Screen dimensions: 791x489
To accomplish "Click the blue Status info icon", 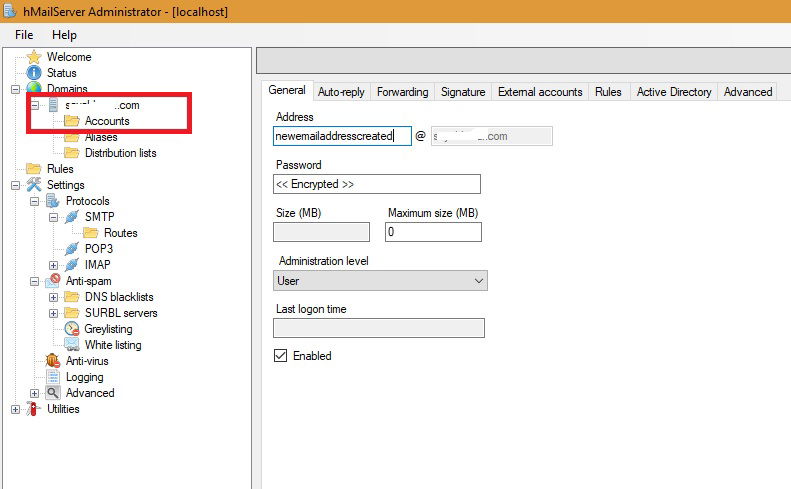I will 34,73.
